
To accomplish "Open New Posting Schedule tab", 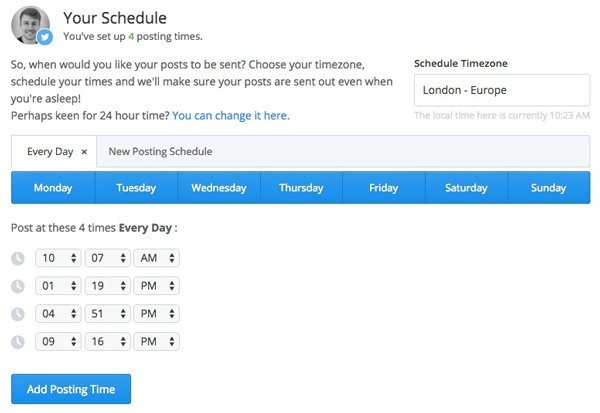I will [x=160, y=152].
